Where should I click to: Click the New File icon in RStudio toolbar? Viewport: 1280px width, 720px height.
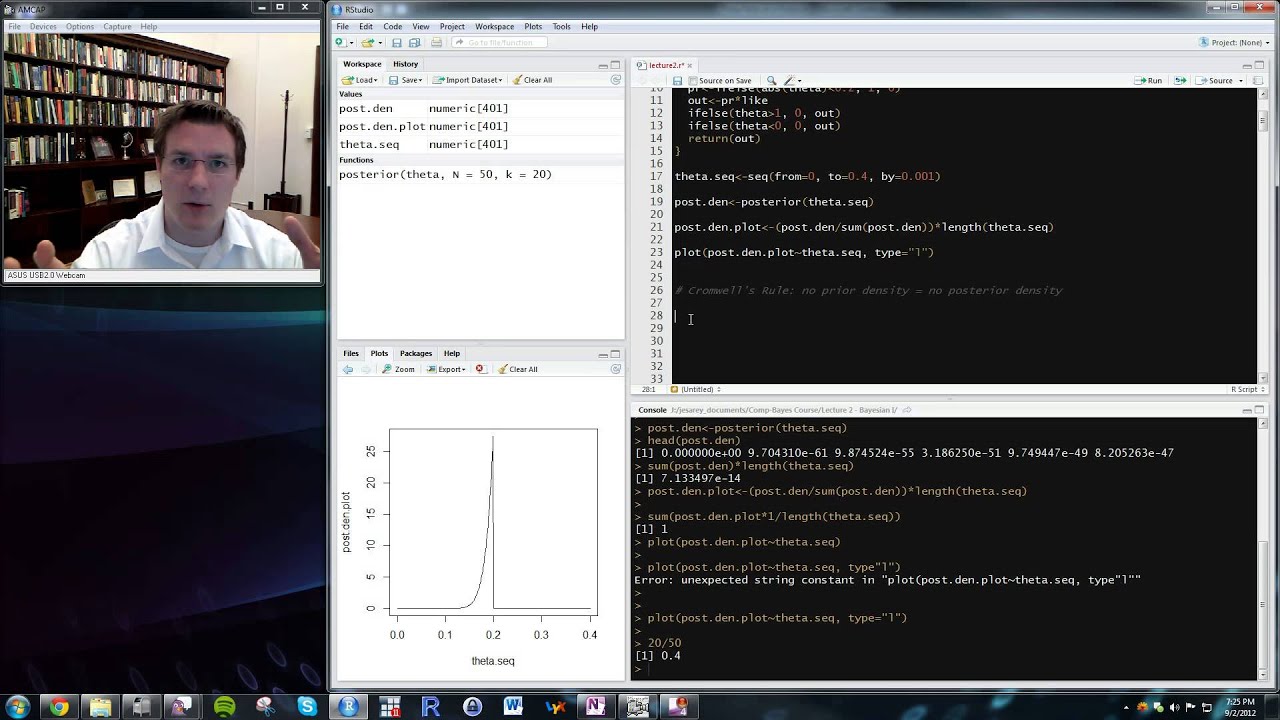coord(341,42)
